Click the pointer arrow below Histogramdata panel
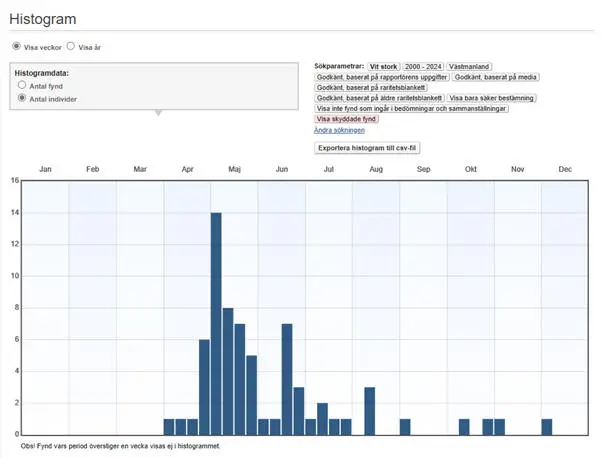This screenshot has width=603, height=458. pos(156,113)
